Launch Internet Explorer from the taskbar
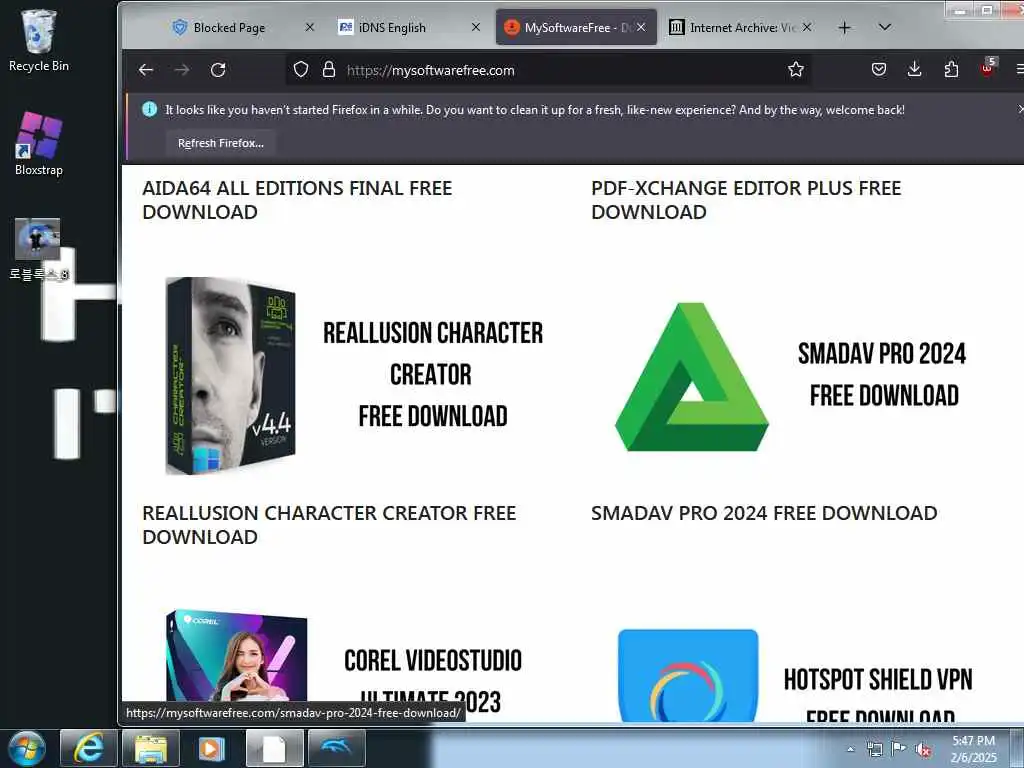Image resolution: width=1024 pixels, height=768 pixels. click(88, 748)
